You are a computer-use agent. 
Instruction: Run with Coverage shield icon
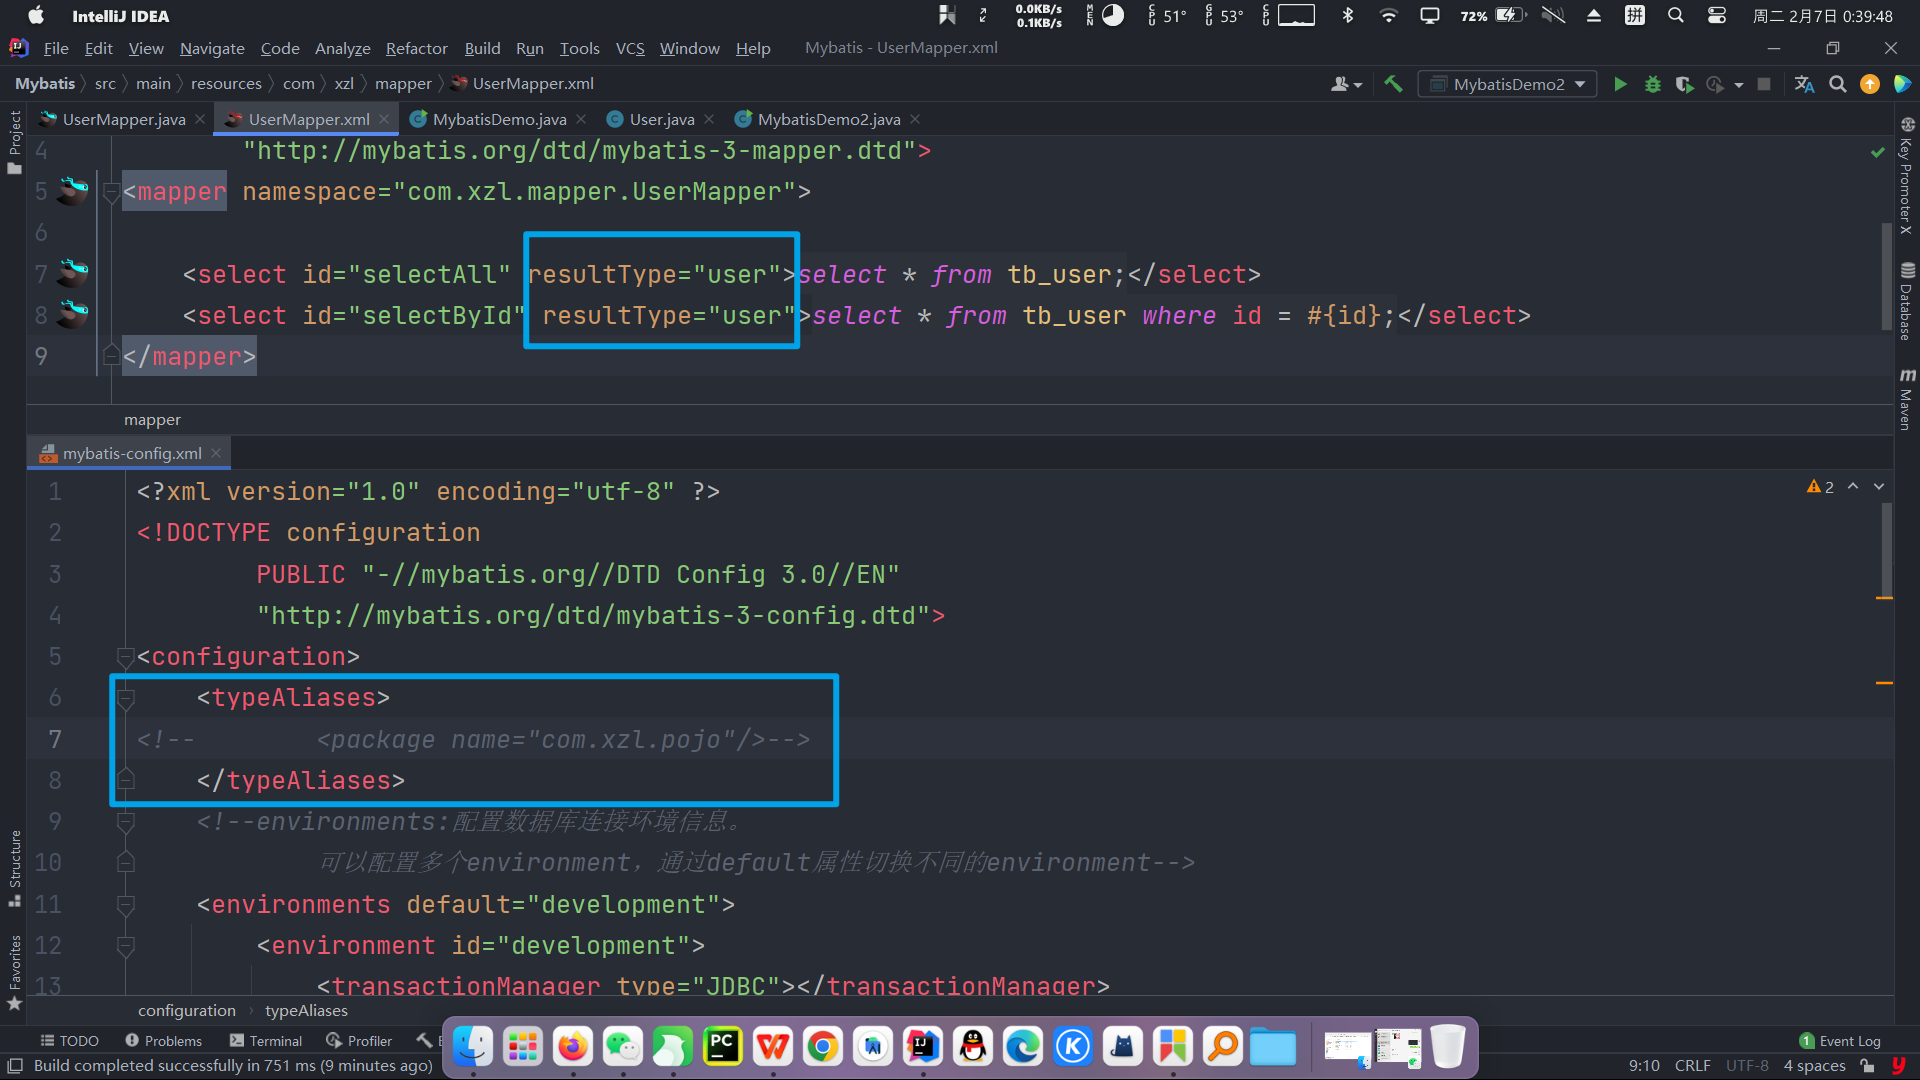coord(1684,85)
